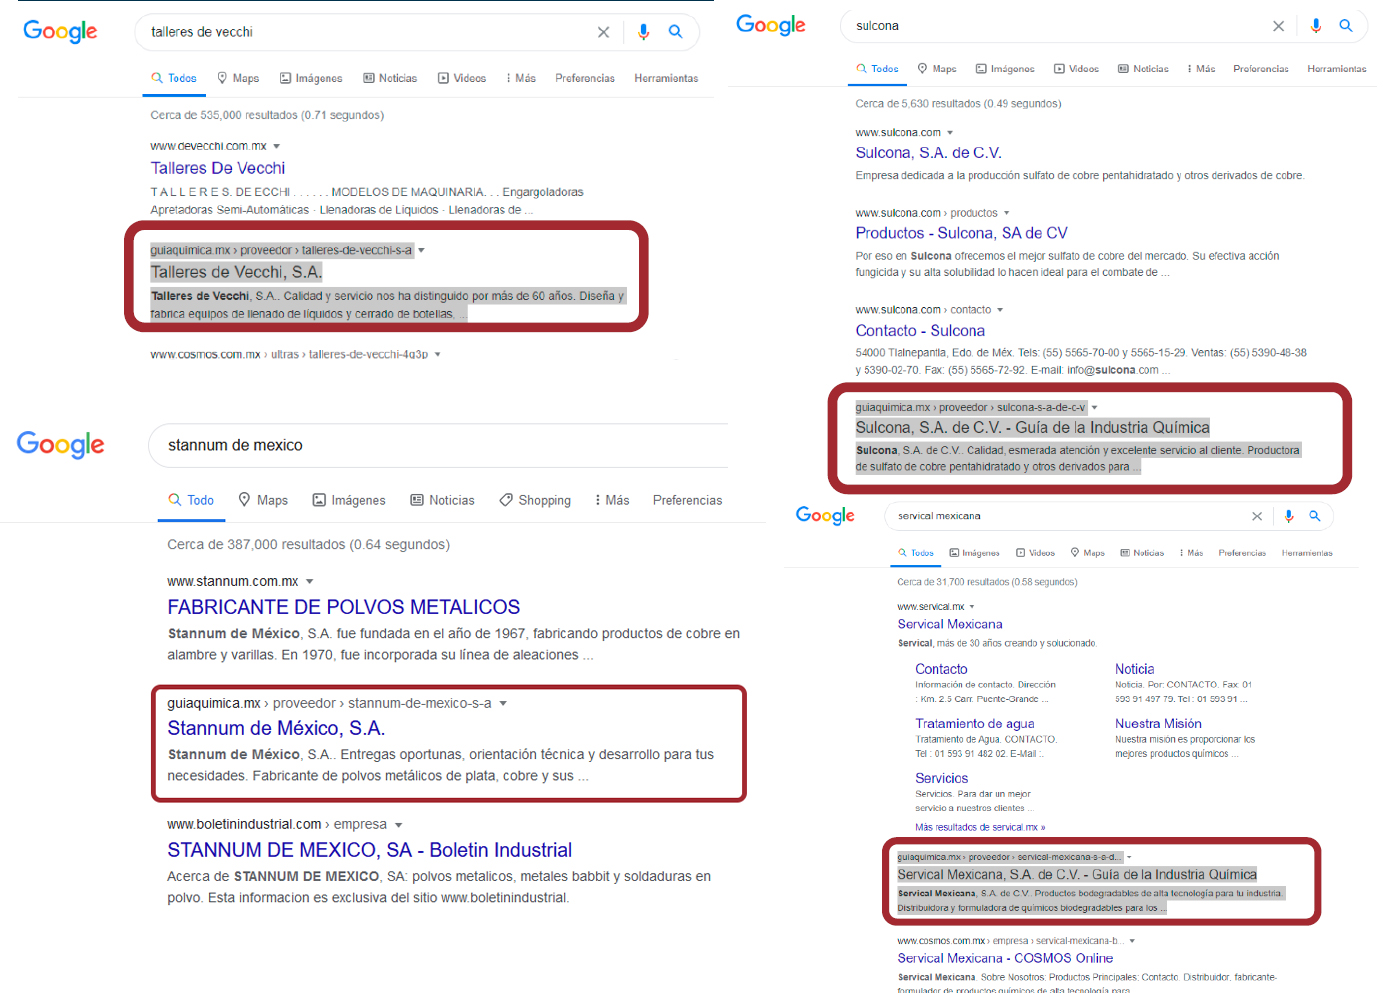This screenshot has height=993, width=1396.
Task: Expand Más menu in "talleres de vecchi" results
Action: [x=520, y=78]
